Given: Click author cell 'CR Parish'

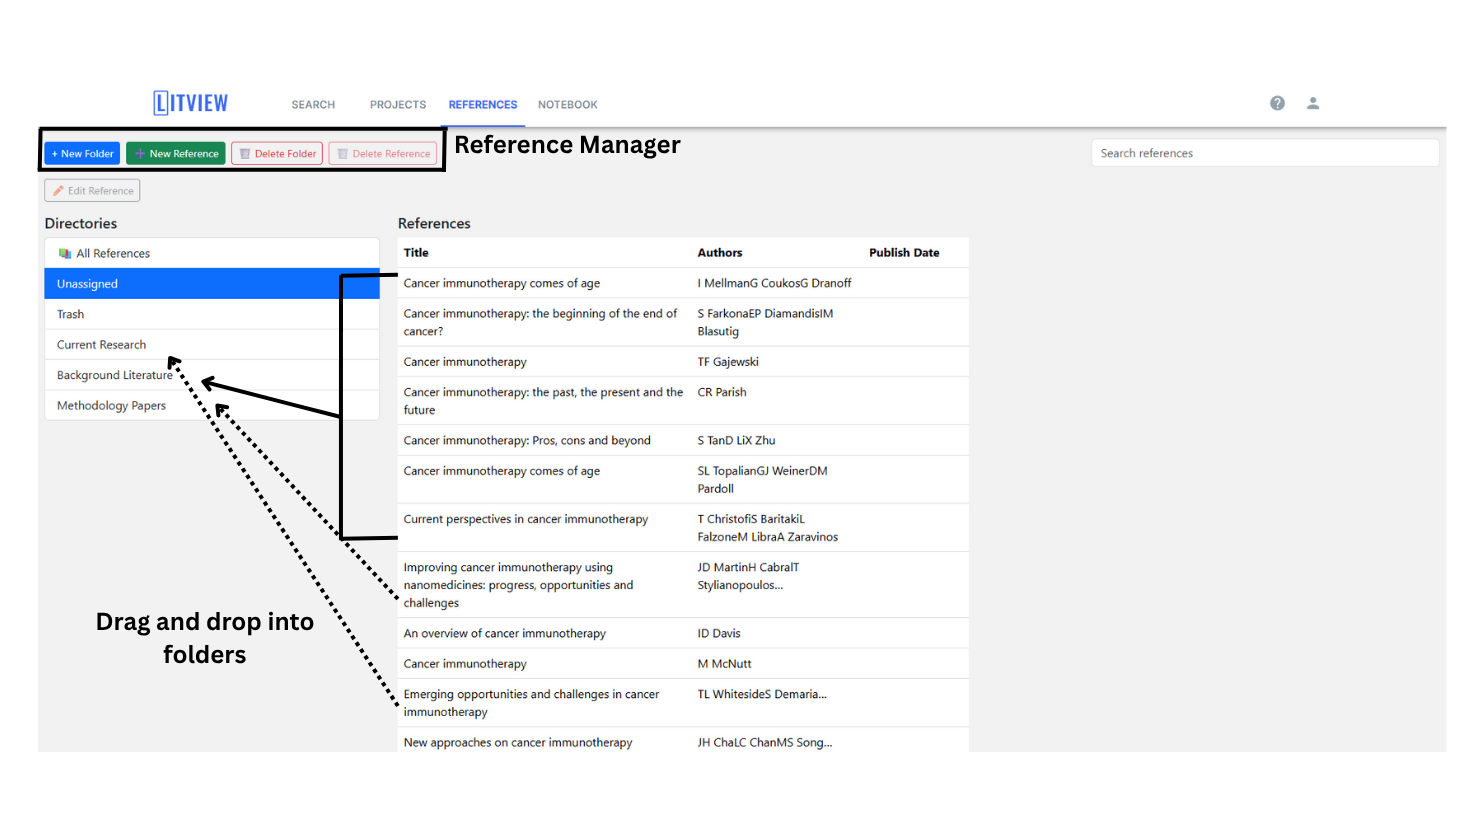Looking at the screenshot, I should 722,392.
